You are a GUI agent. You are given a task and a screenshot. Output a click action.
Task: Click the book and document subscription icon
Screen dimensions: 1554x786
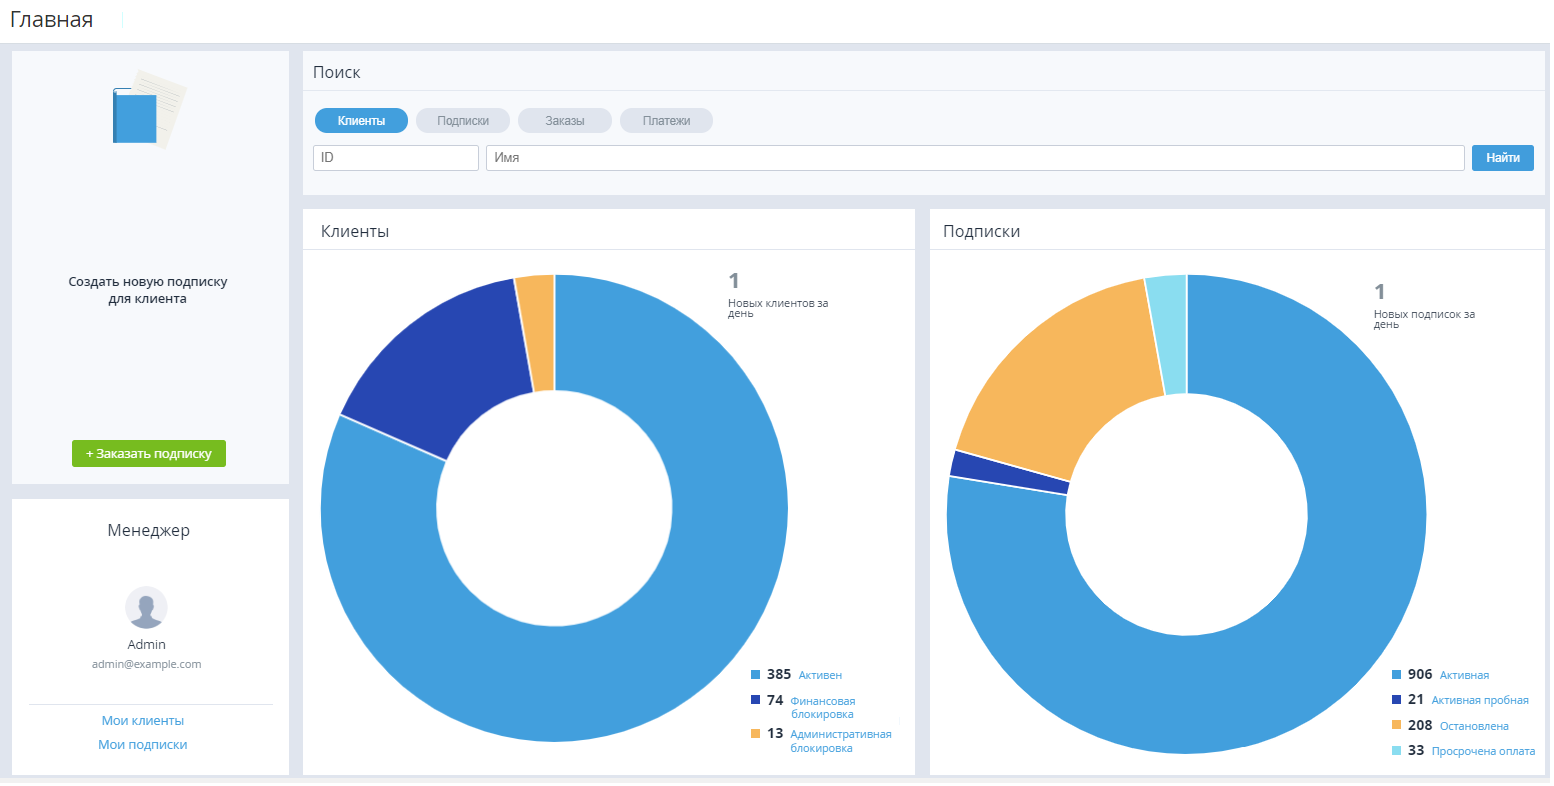pyautogui.click(x=149, y=109)
